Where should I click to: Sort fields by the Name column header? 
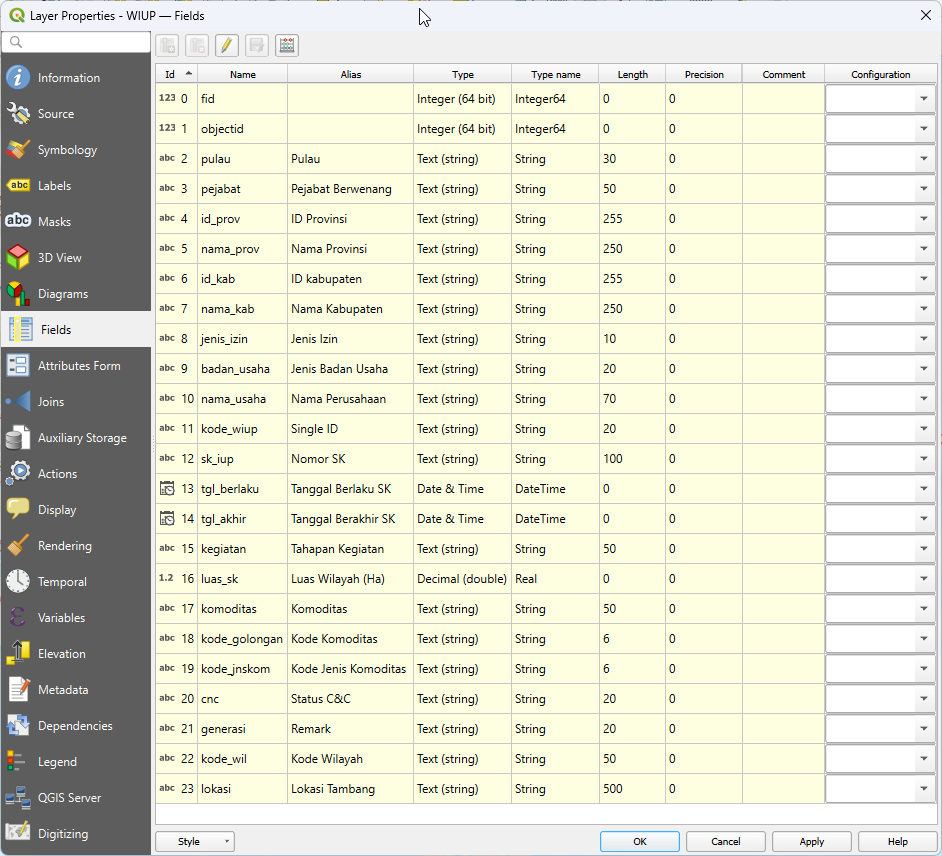[x=243, y=74]
